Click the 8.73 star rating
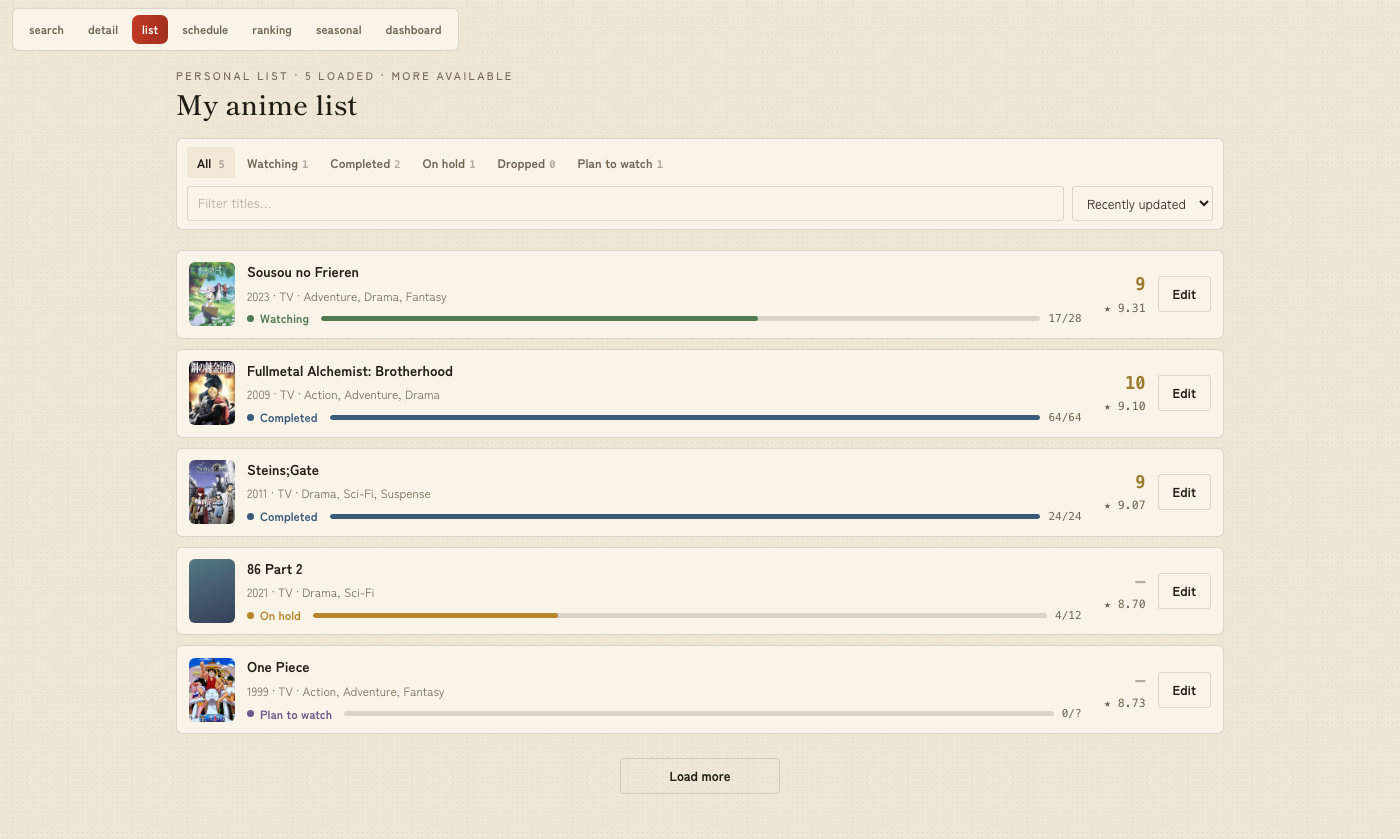Image resolution: width=1400 pixels, height=839 pixels. (1125, 703)
